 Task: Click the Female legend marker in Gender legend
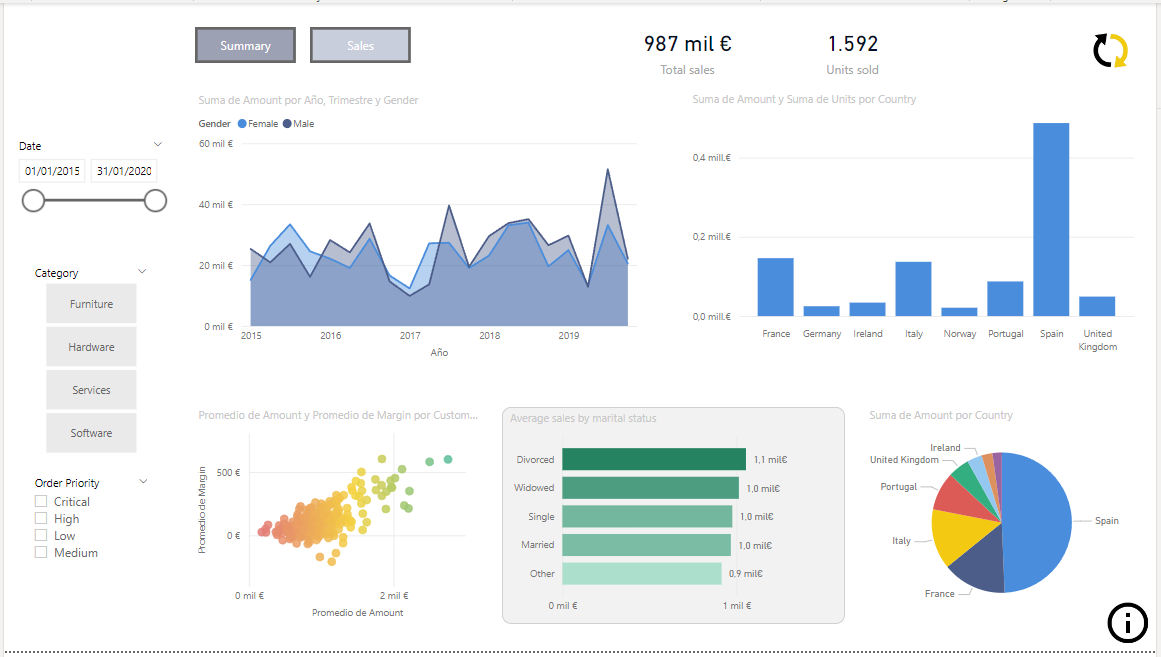coord(242,124)
